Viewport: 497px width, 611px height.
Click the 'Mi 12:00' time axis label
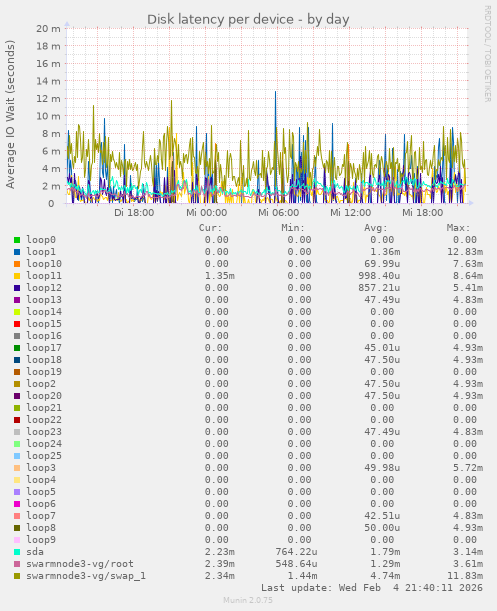[x=350, y=213]
